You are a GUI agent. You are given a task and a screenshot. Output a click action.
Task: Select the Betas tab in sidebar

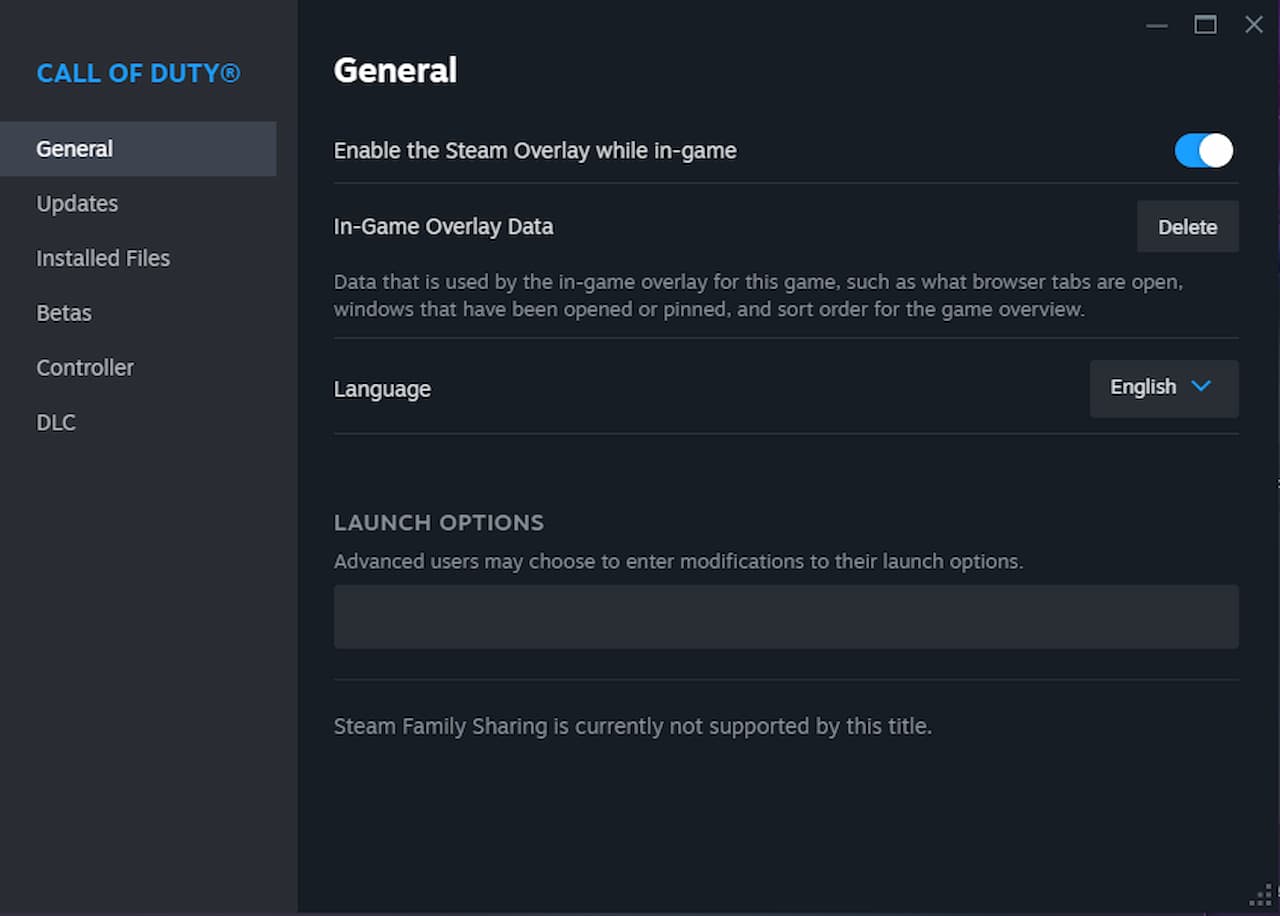click(64, 313)
